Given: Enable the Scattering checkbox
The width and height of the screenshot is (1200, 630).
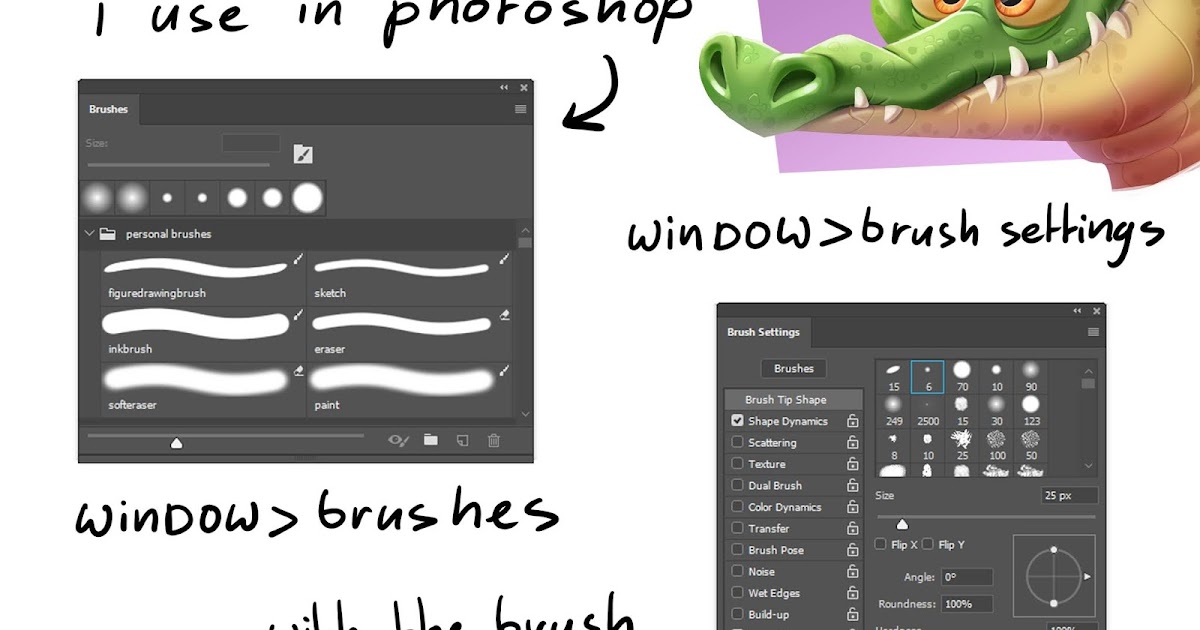Looking at the screenshot, I should [x=737, y=442].
